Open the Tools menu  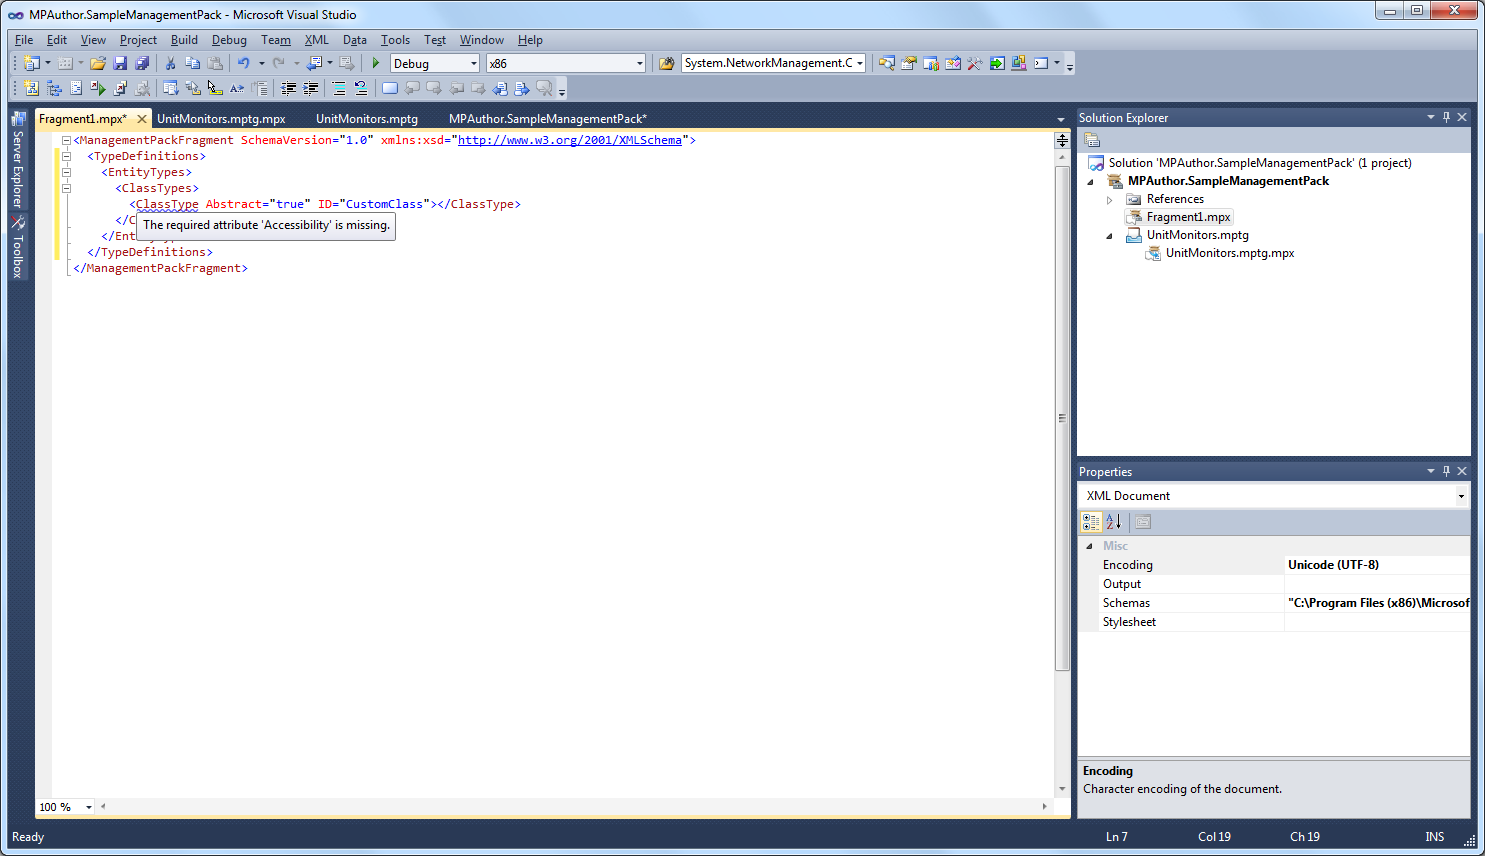[x=395, y=40]
